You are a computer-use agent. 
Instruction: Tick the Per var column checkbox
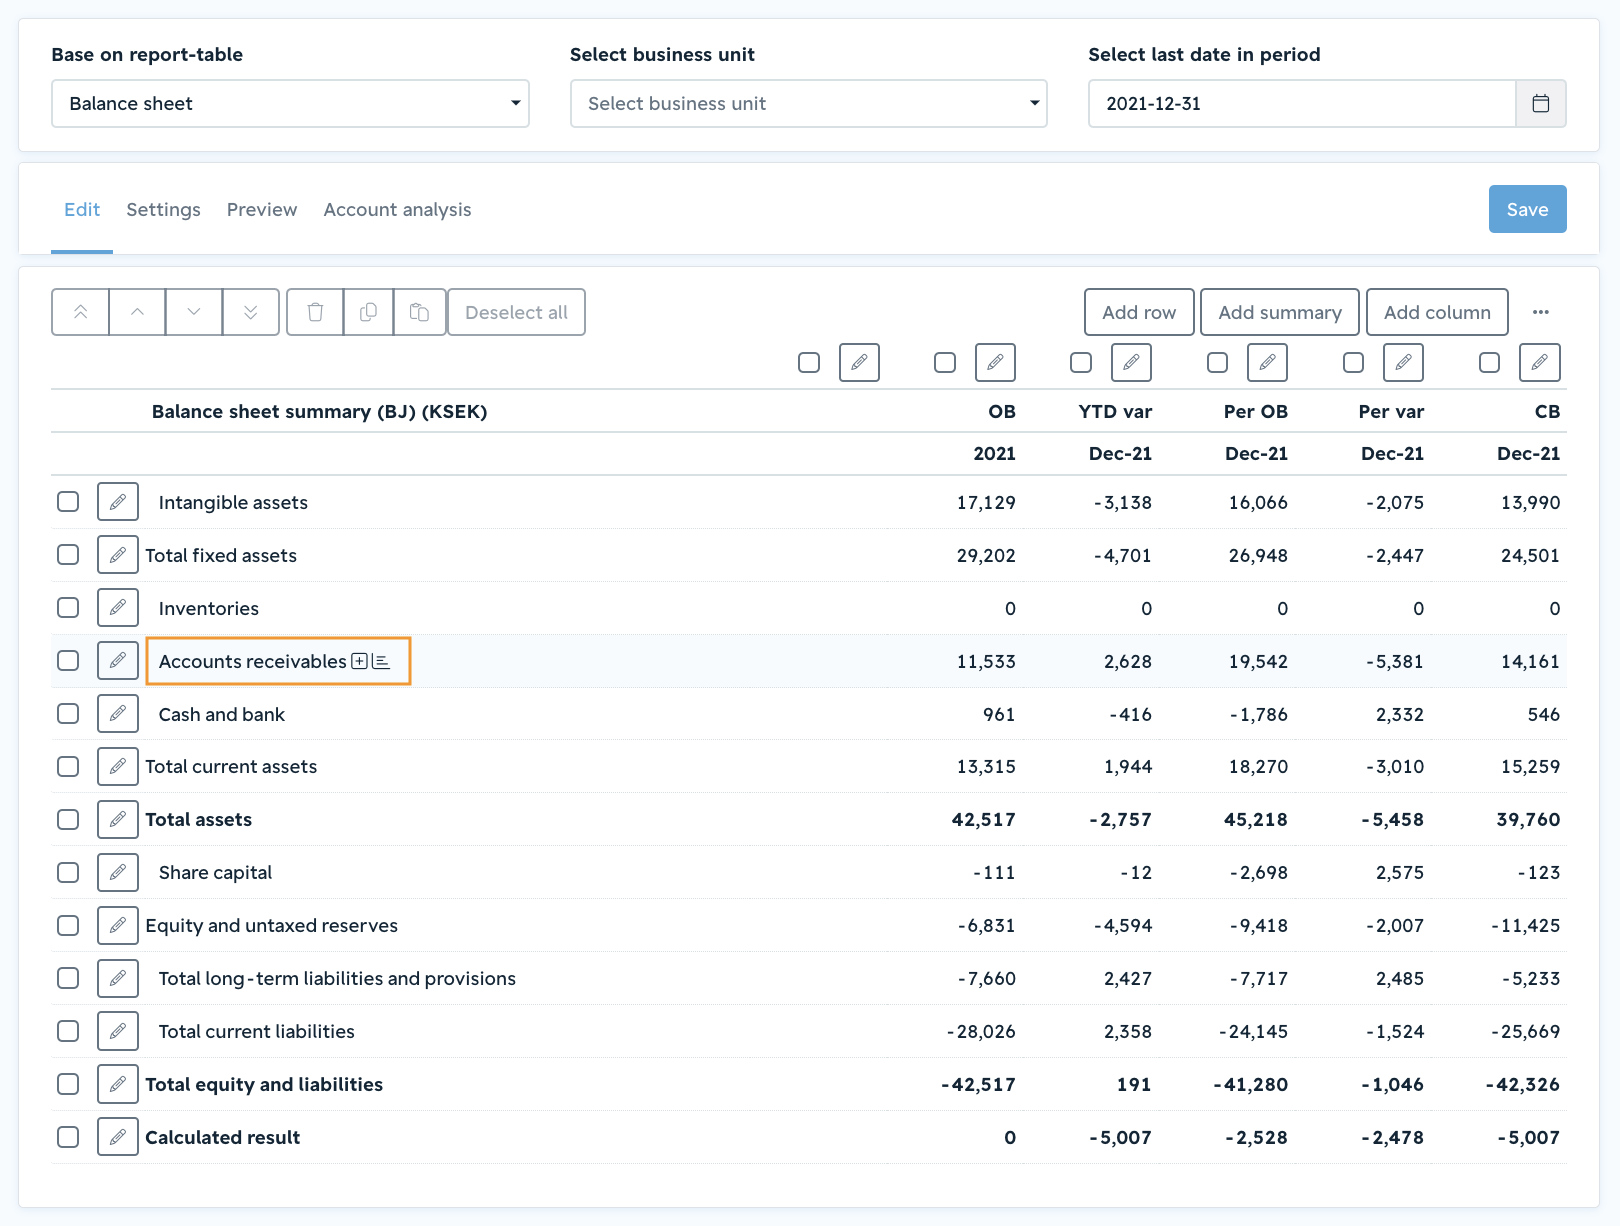pos(1353,362)
